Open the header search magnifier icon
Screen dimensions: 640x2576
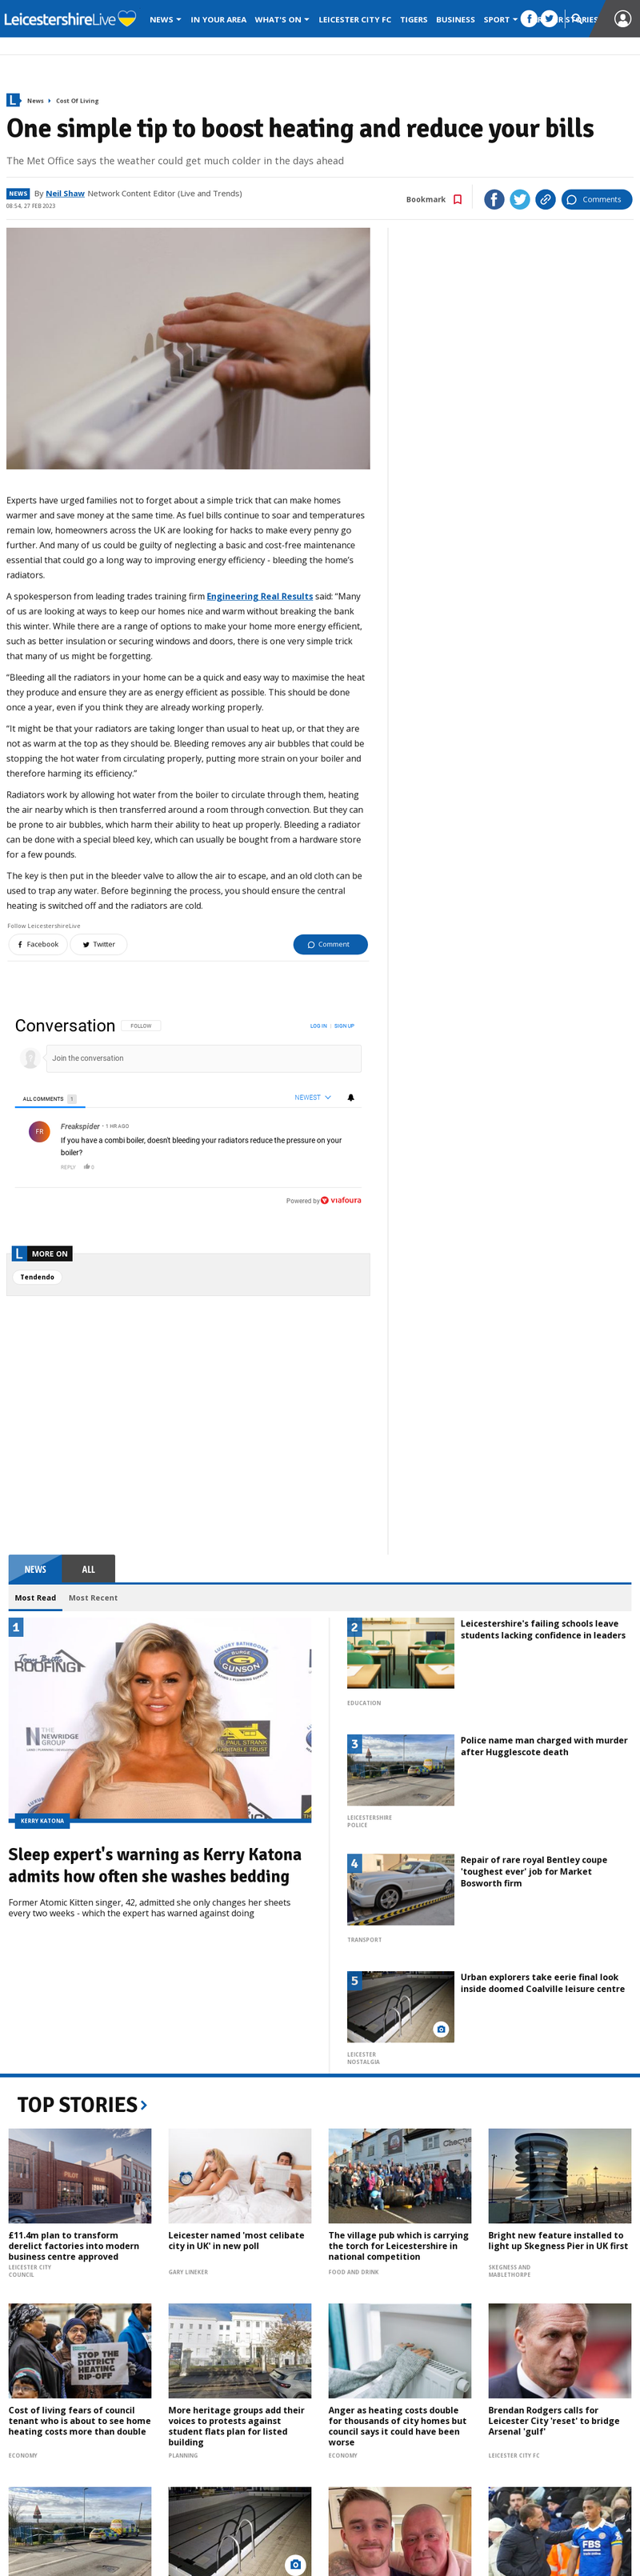(576, 19)
